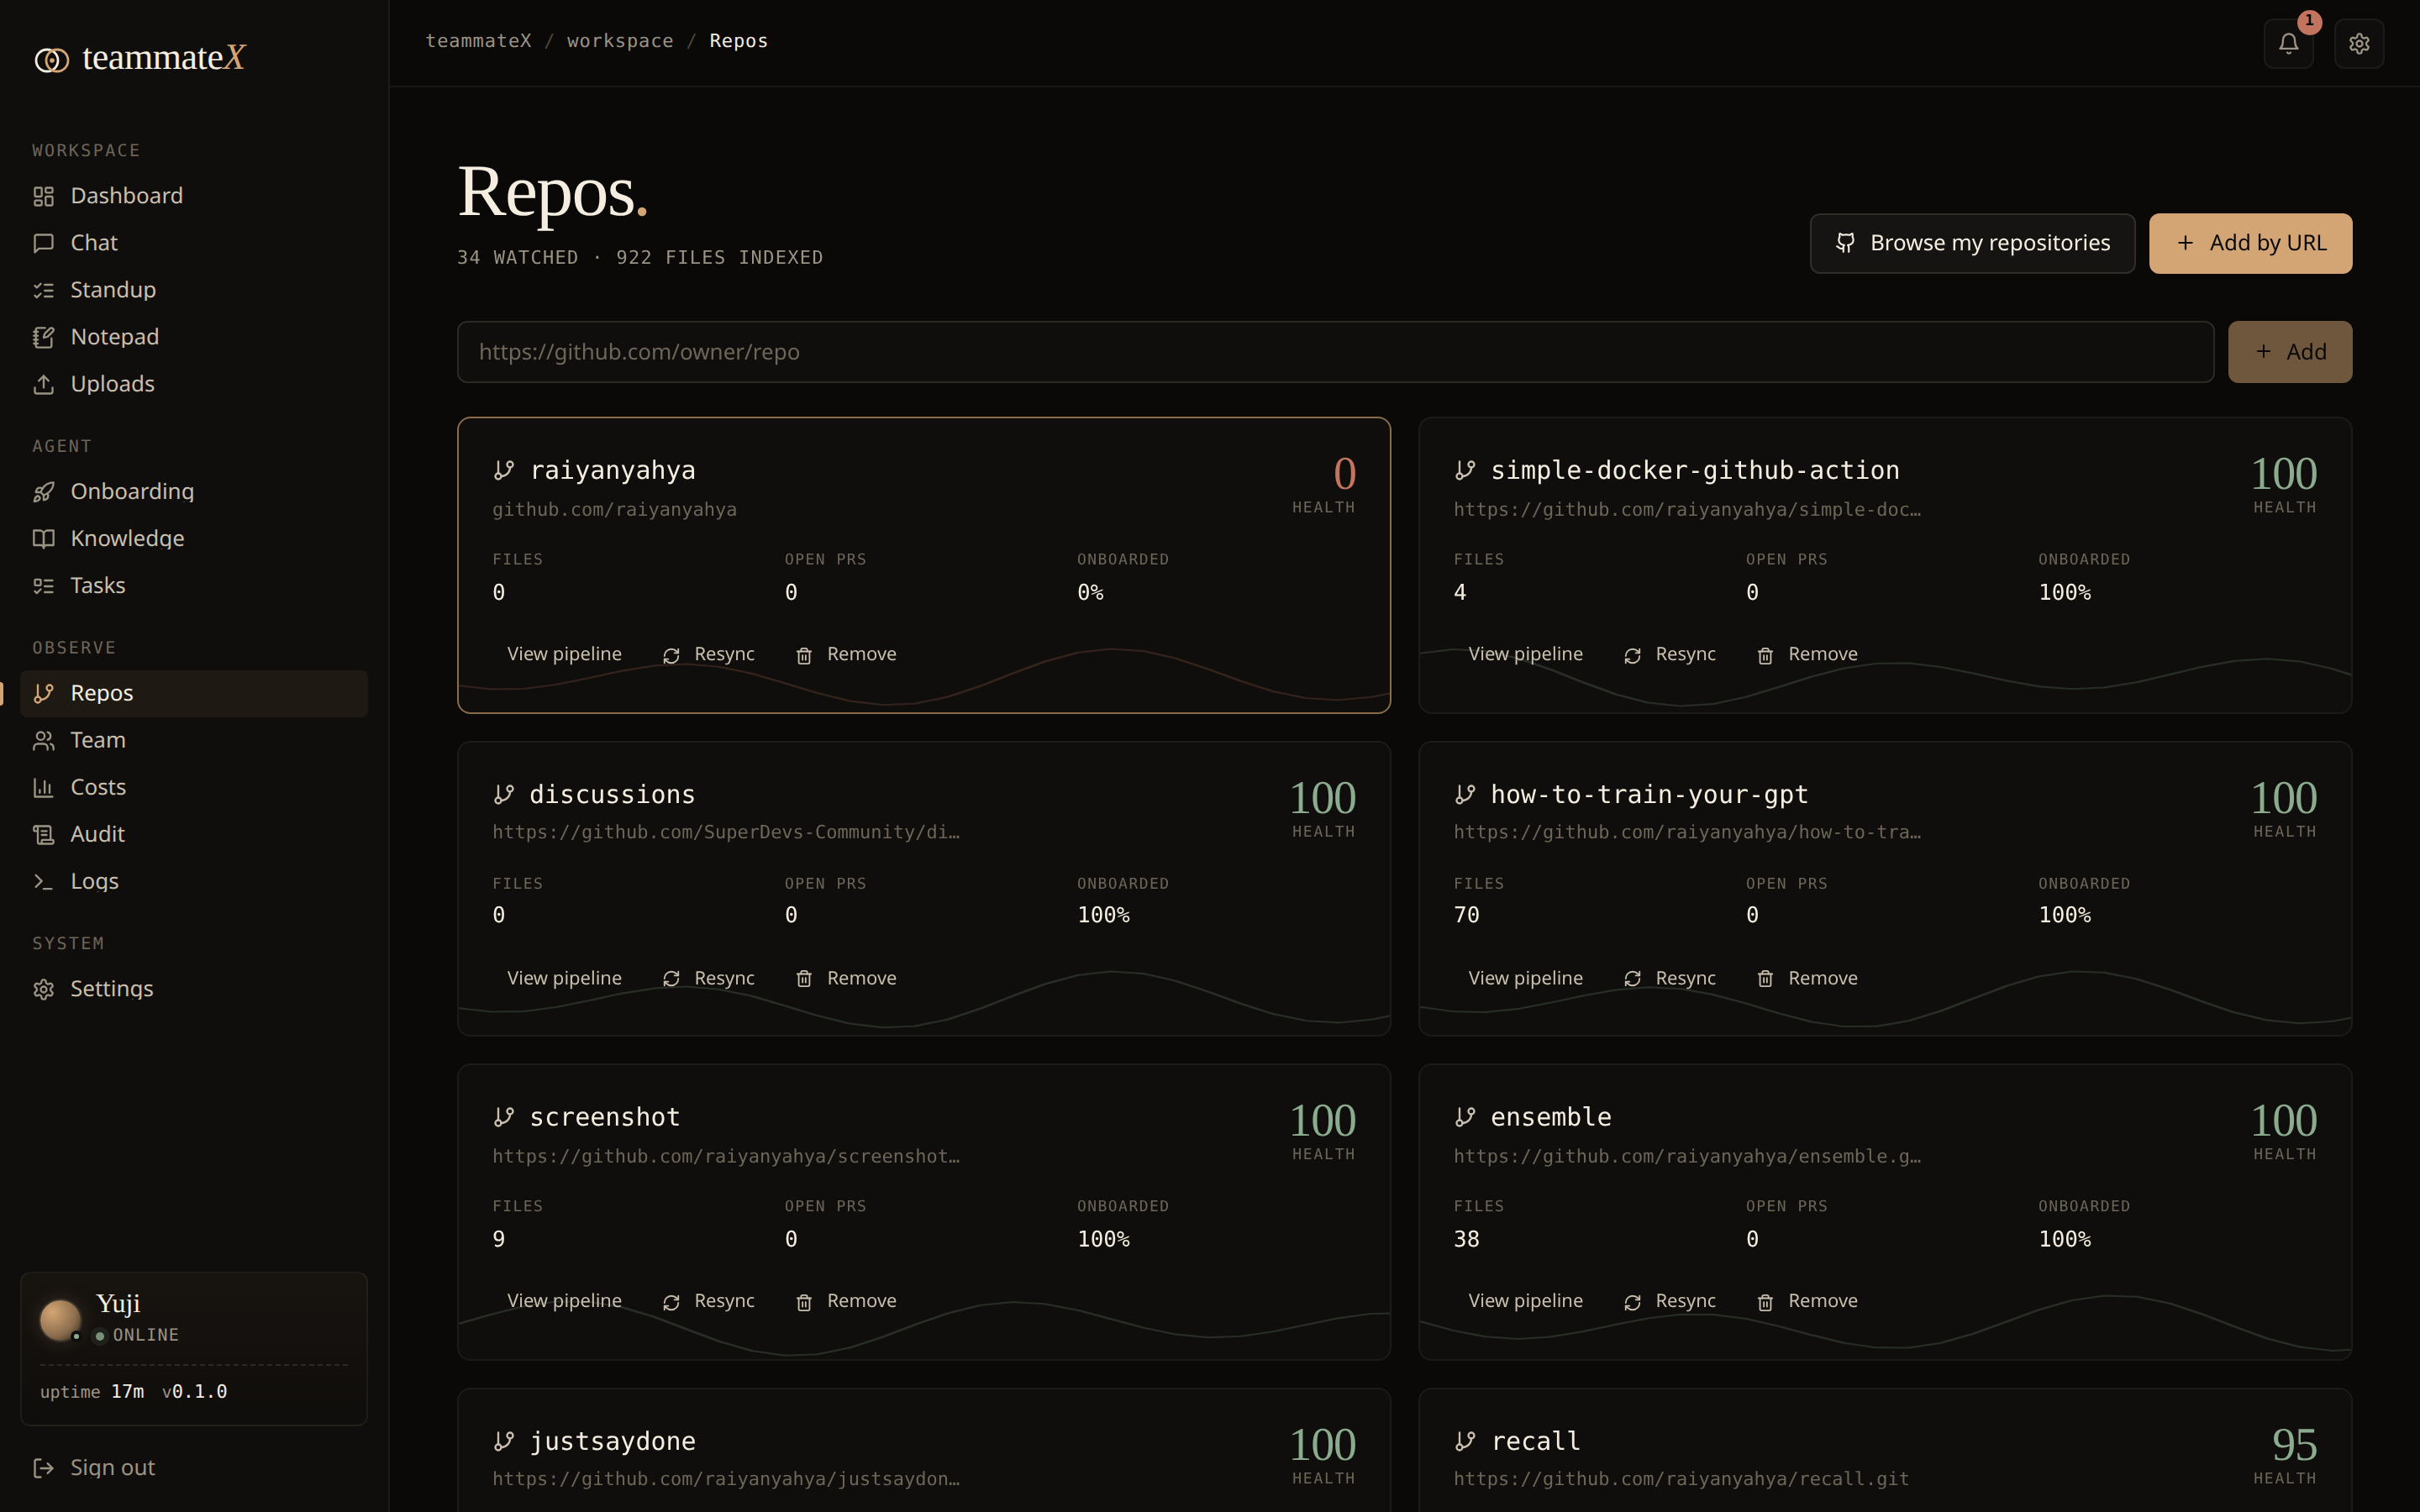The height and width of the screenshot is (1512, 2420).
Task: Resync the discussions repo
Action: [x=709, y=978]
